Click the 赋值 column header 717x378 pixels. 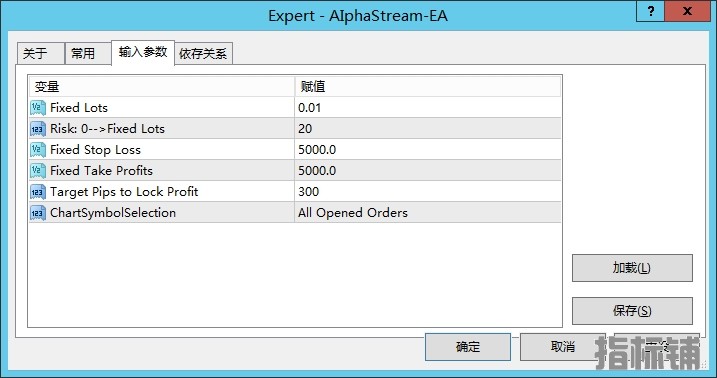(428, 86)
